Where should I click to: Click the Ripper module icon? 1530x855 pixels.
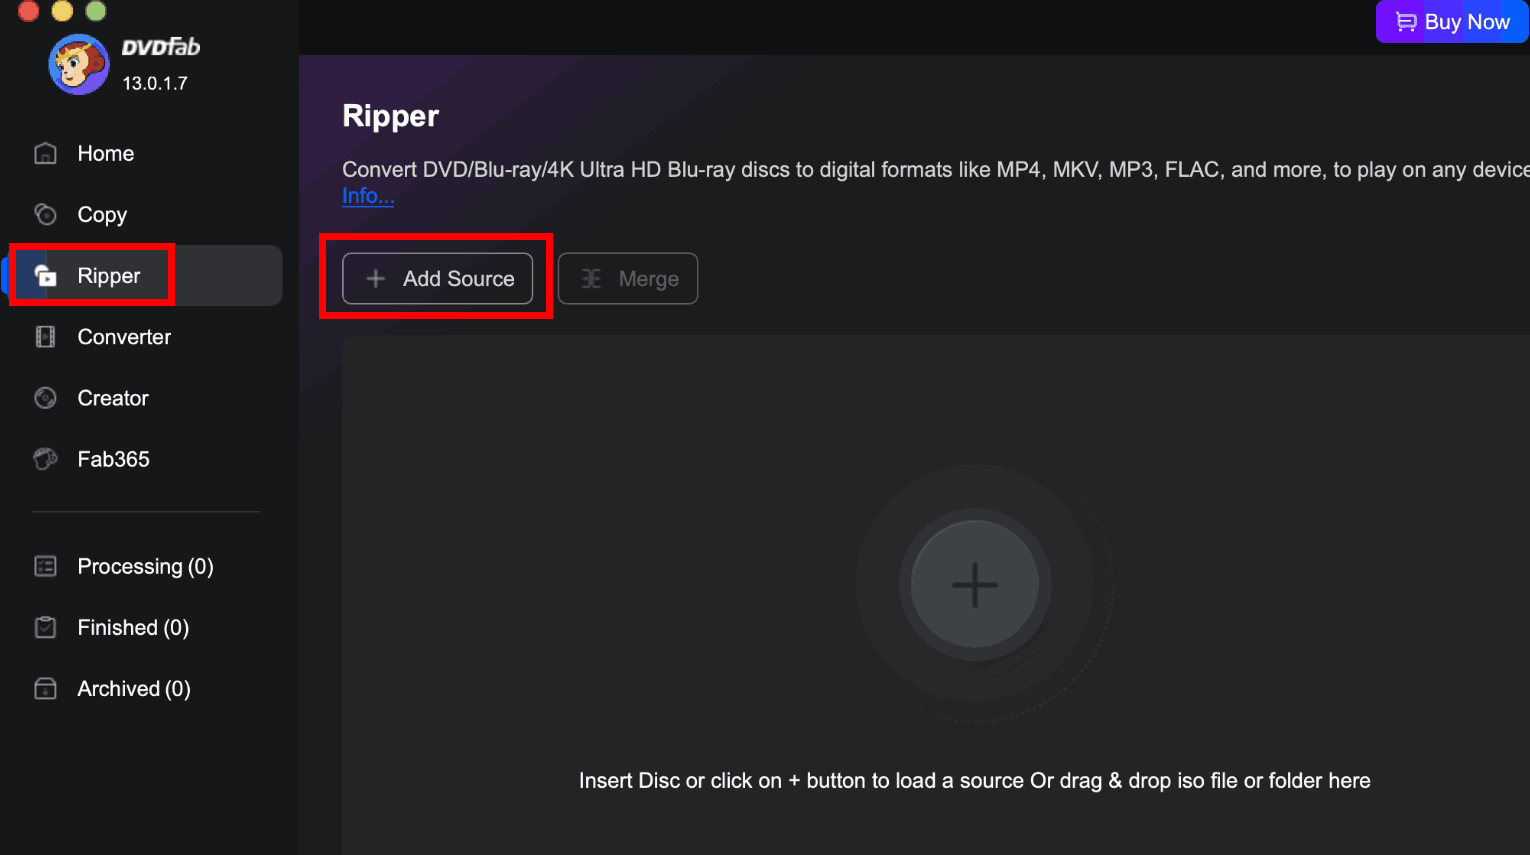pyautogui.click(x=45, y=276)
